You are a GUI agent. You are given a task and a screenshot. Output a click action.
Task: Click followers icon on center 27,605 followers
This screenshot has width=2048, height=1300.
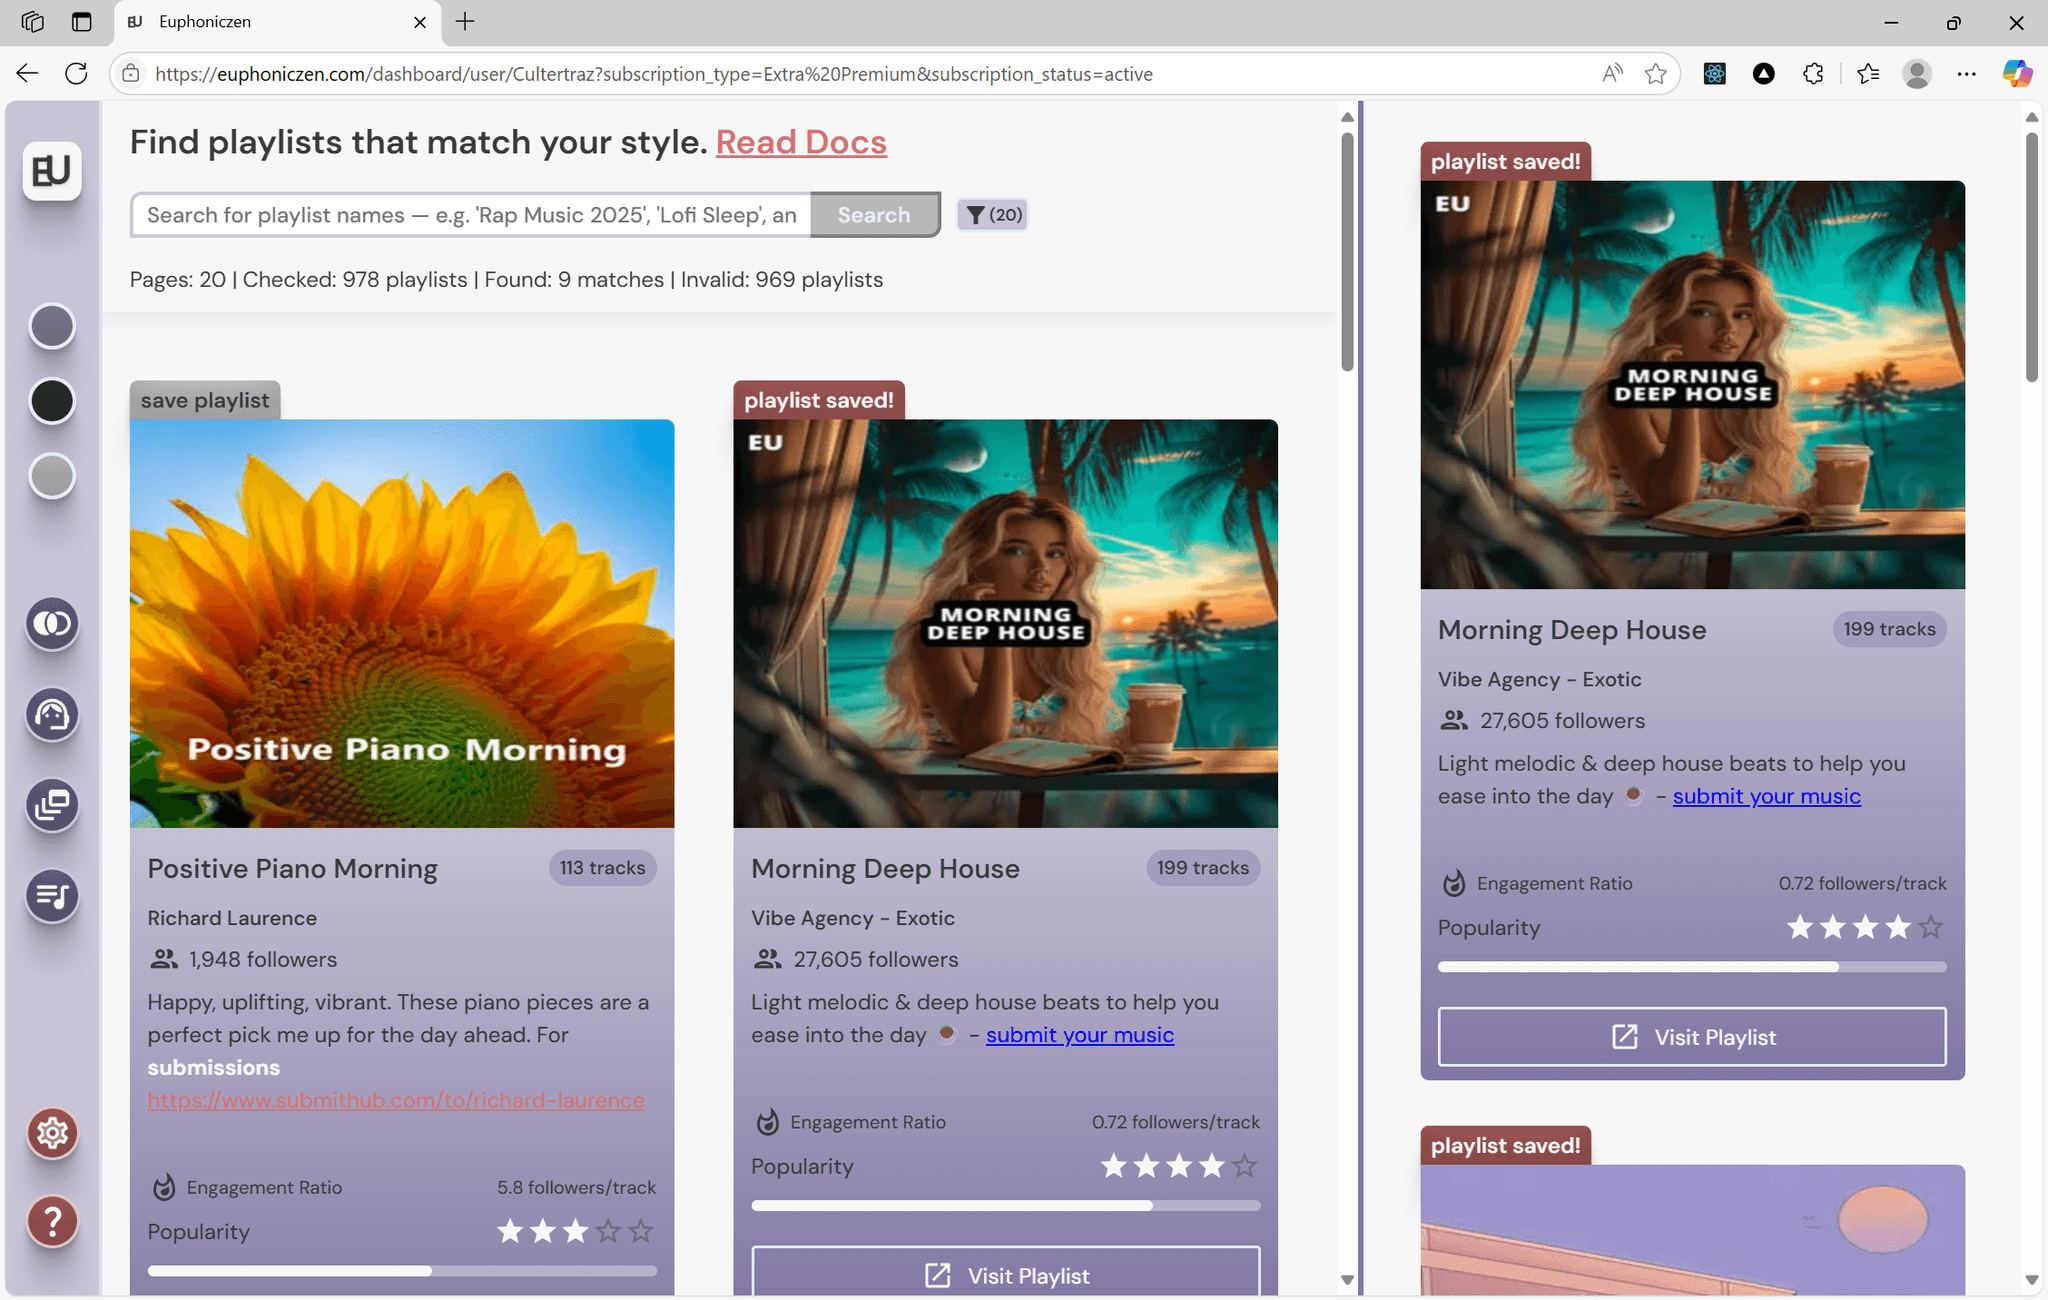pyautogui.click(x=768, y=959)
